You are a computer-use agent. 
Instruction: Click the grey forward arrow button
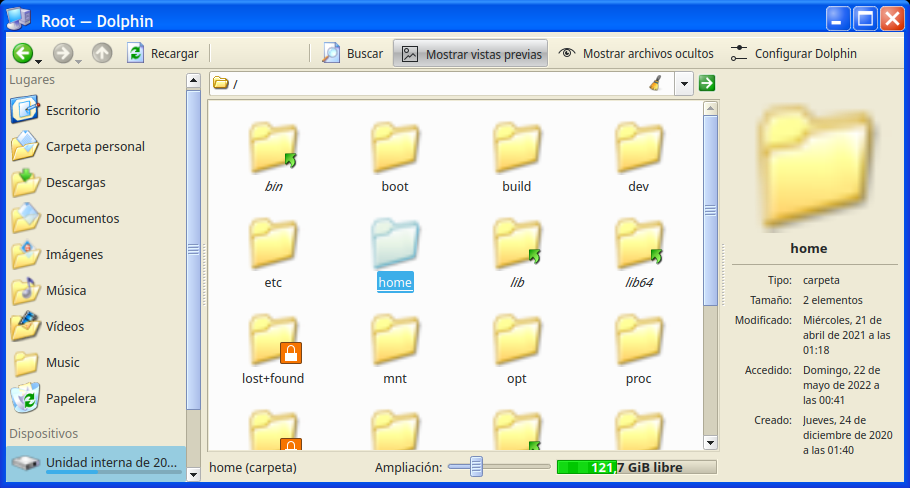point(62,53)
